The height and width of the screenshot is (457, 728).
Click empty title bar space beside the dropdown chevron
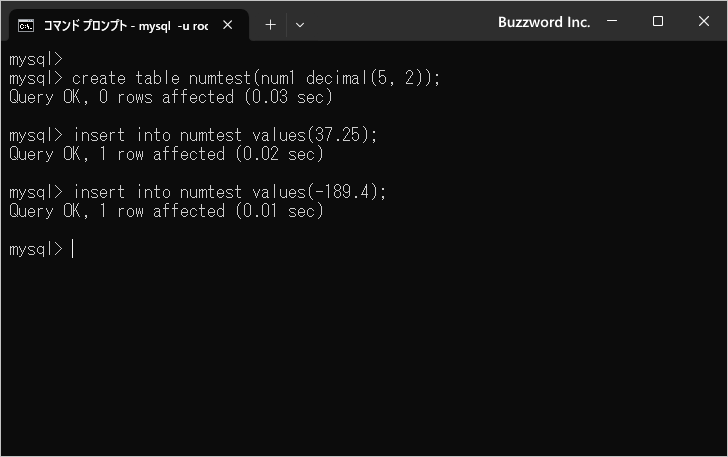tap(399, 23)
